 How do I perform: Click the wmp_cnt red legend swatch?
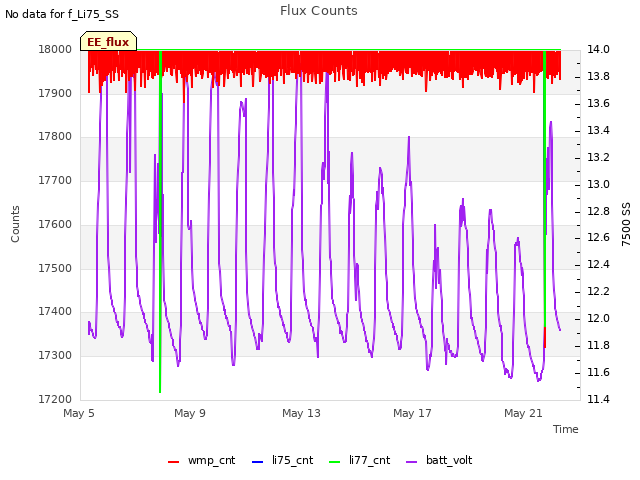click(173, 462)
